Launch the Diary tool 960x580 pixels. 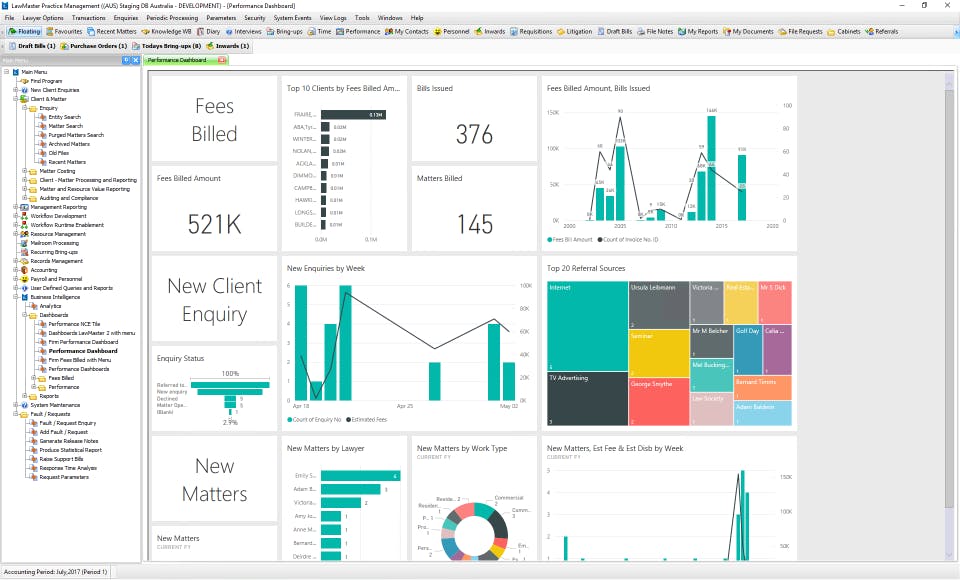click(209, 31)
